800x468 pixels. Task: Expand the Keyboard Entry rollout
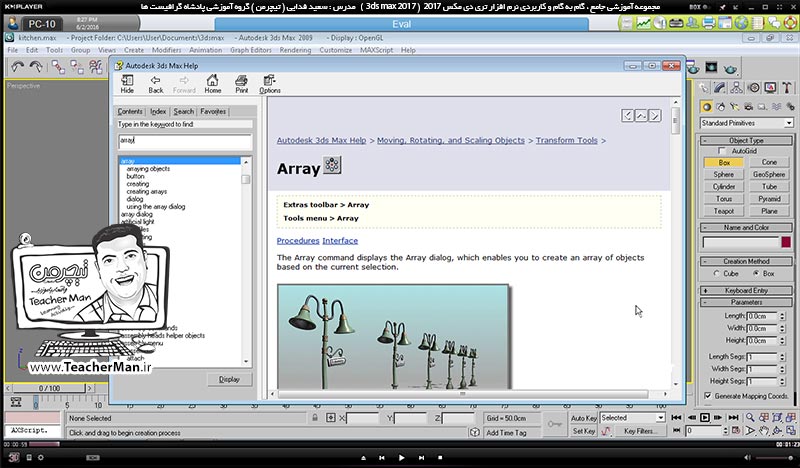[746, 290]
